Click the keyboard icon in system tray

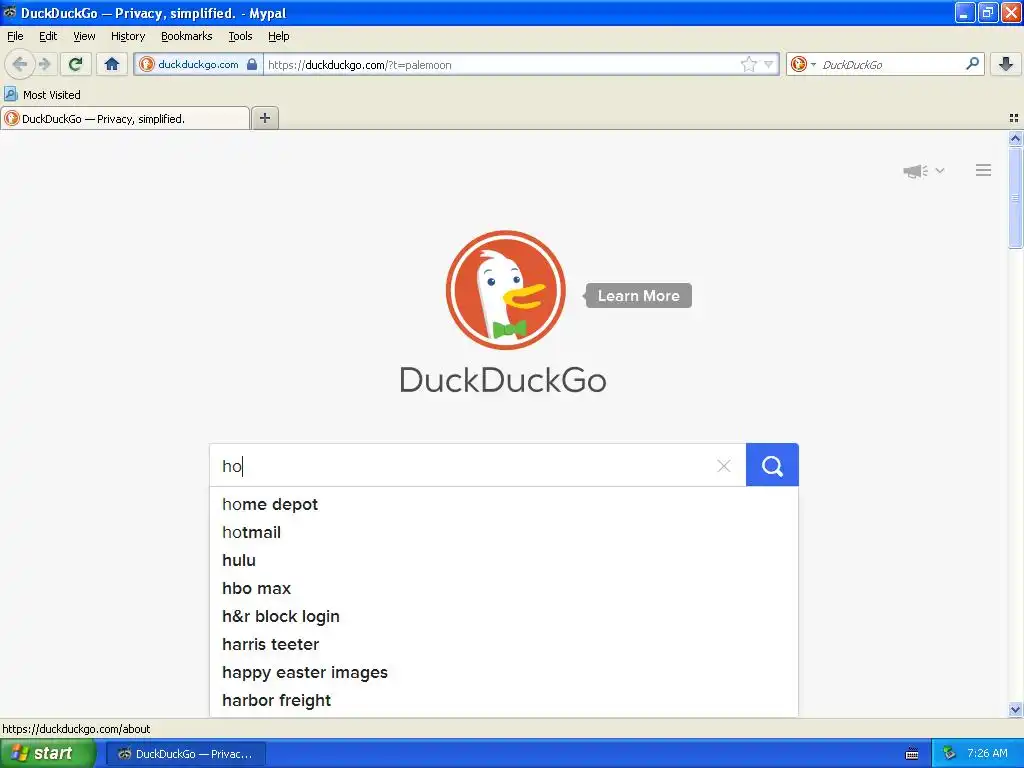(x=912, y=754)
